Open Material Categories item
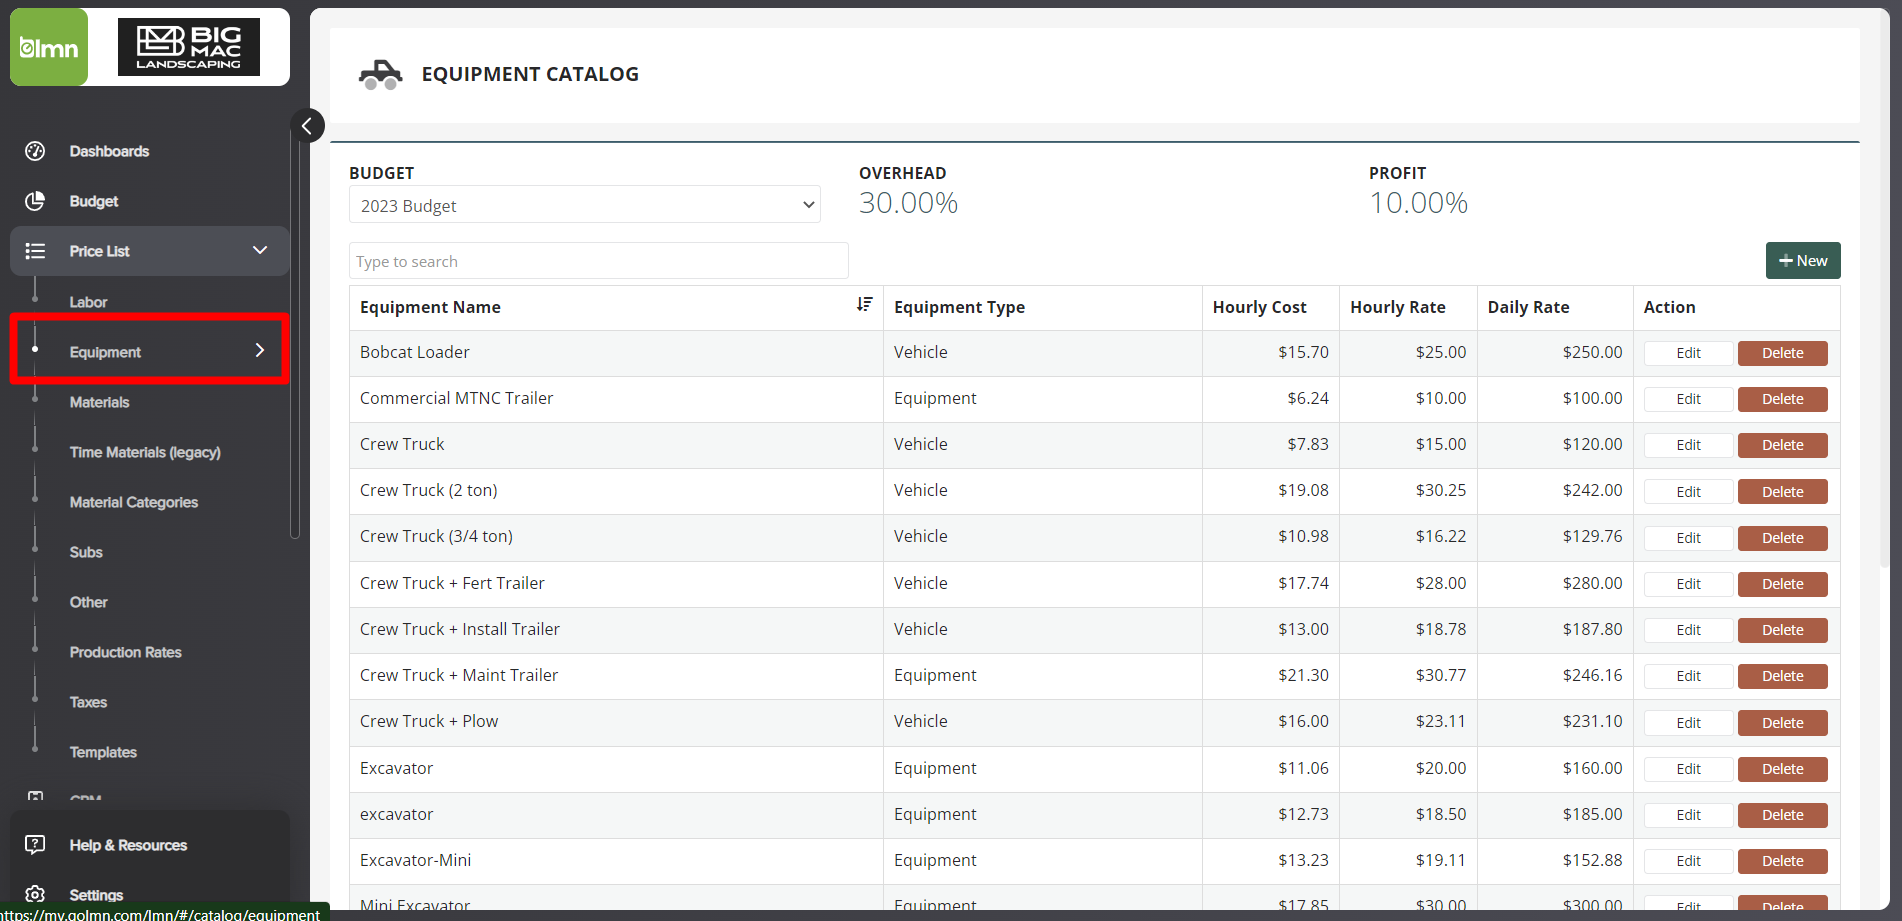 pyautogui.click(x=134, y=502)
